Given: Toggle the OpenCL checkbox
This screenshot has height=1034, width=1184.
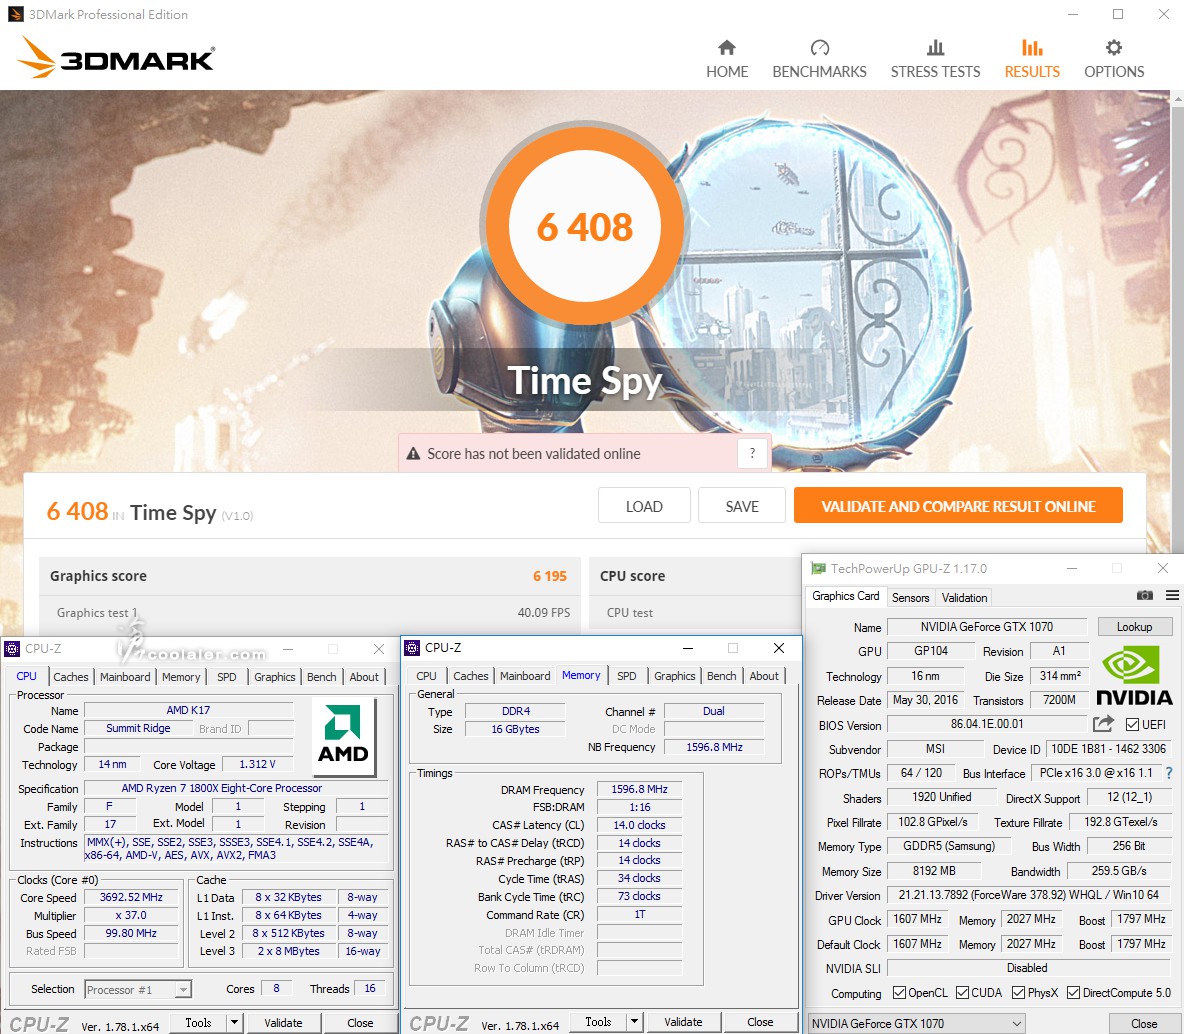Looking at the screenshot, I should (899, 992).
